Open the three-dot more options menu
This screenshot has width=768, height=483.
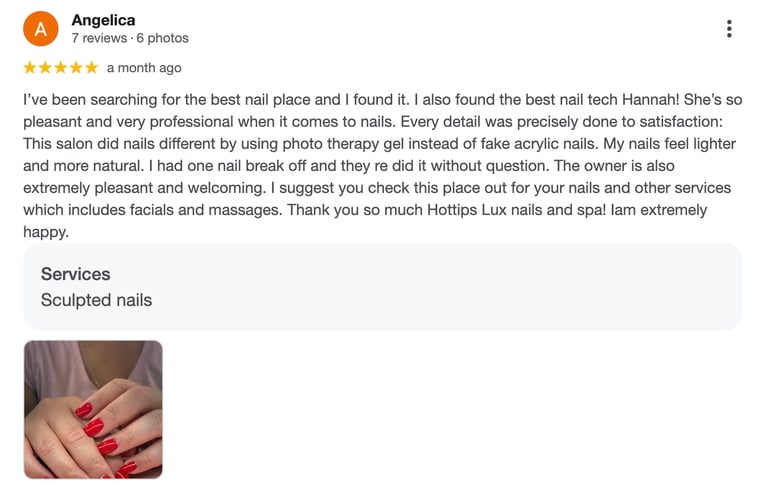tap(729, 29)
